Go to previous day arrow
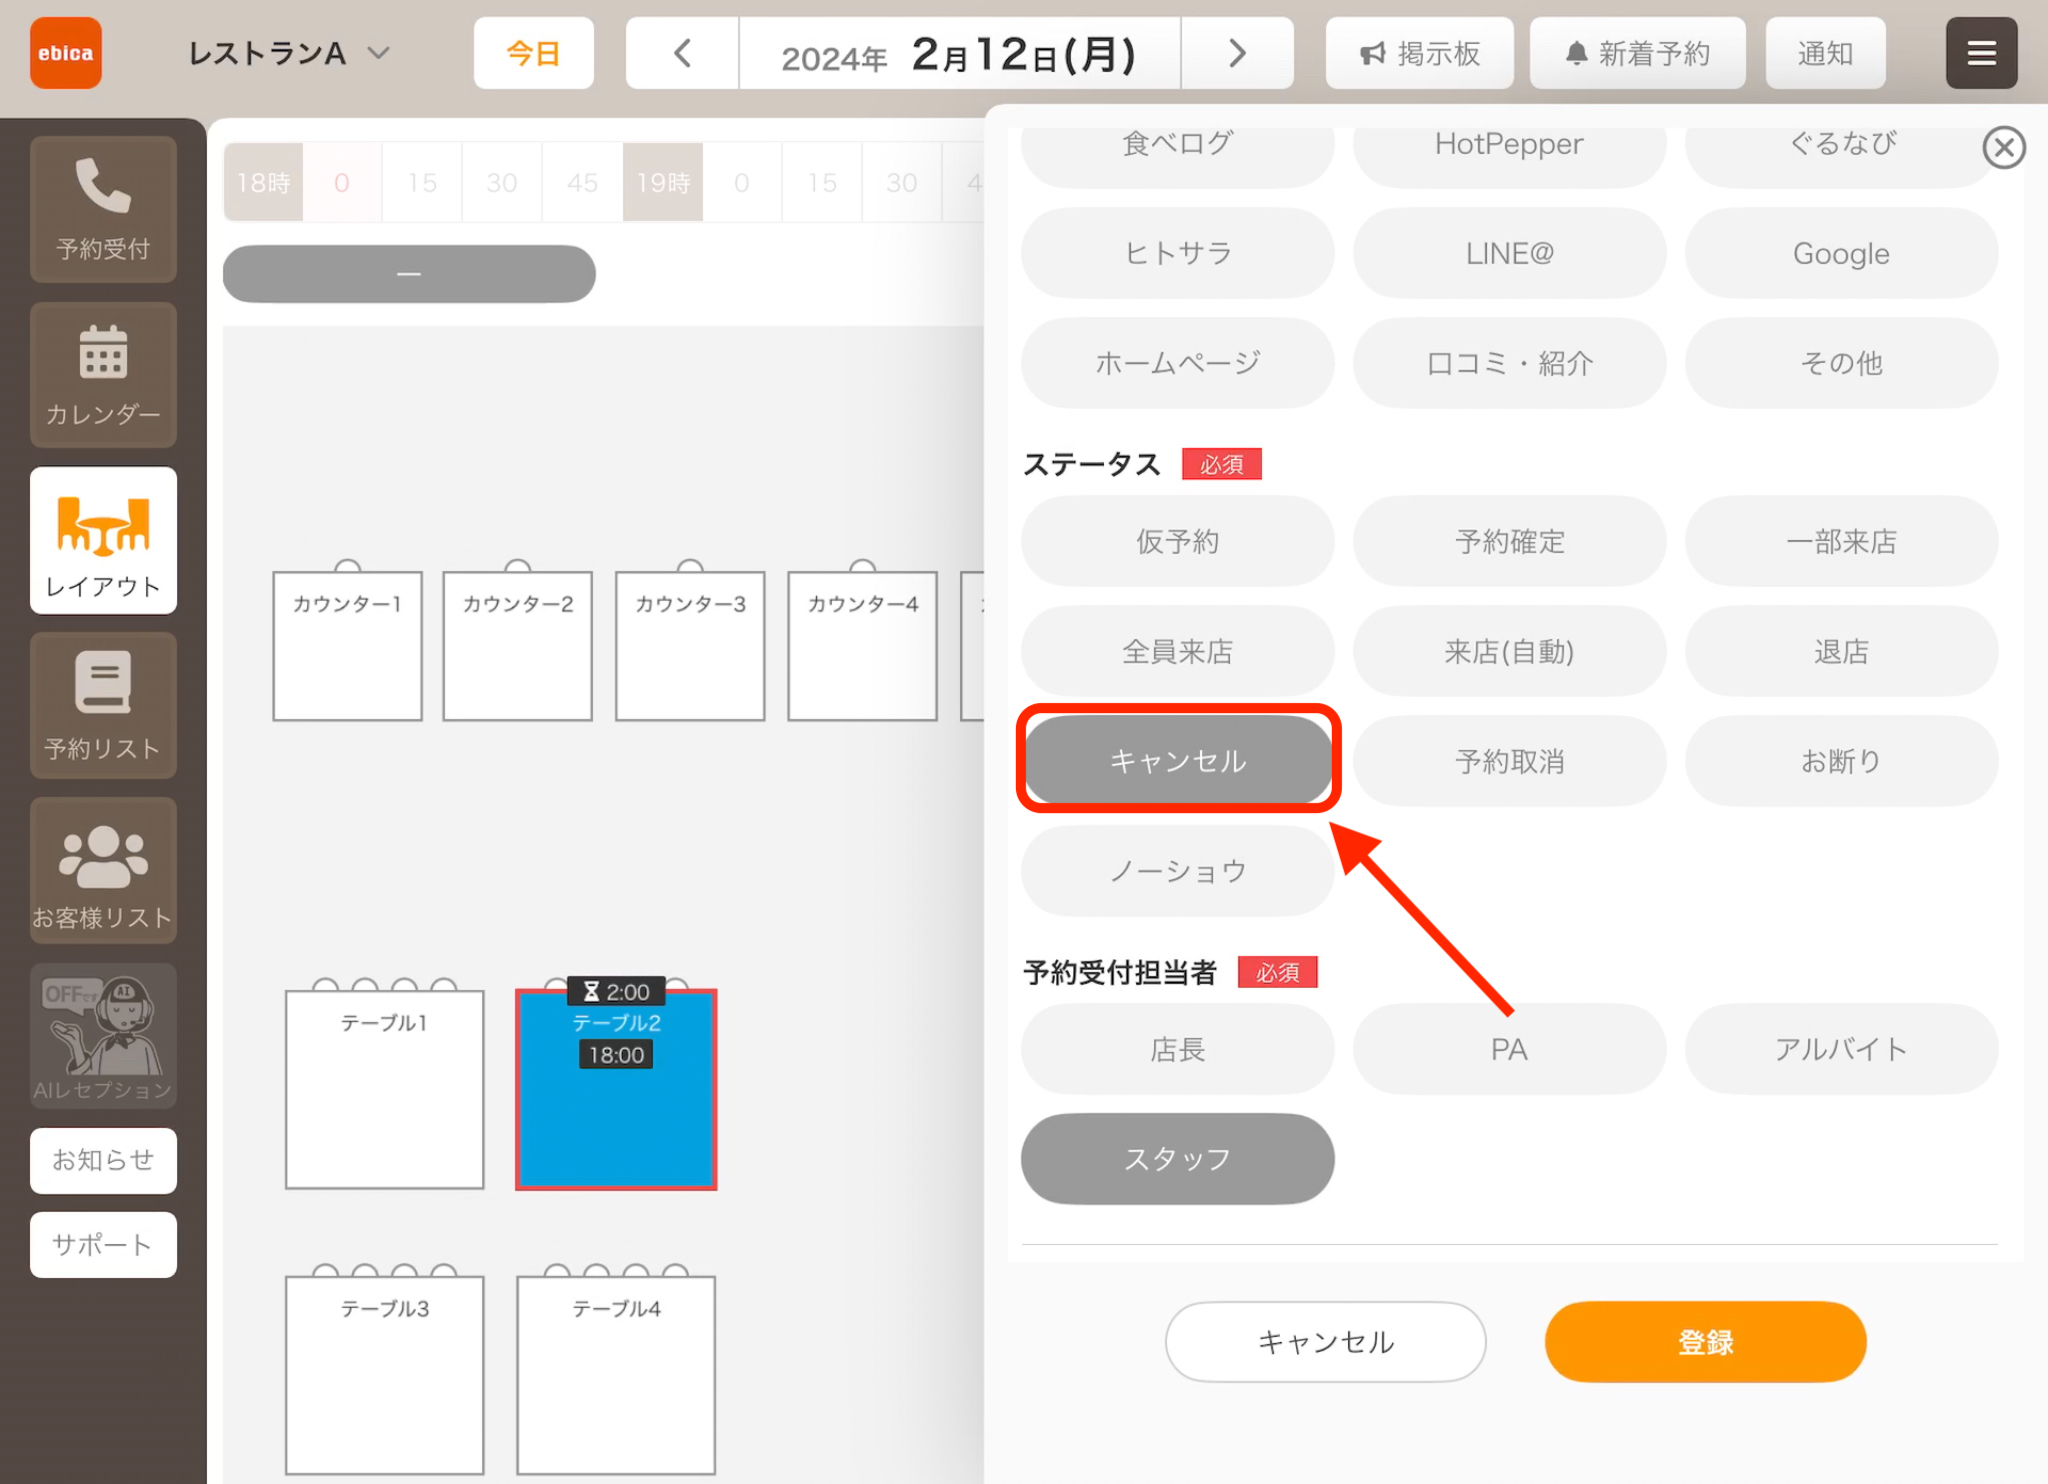Viewport: 2048px width, 1484px height. [x=683, y=53]
